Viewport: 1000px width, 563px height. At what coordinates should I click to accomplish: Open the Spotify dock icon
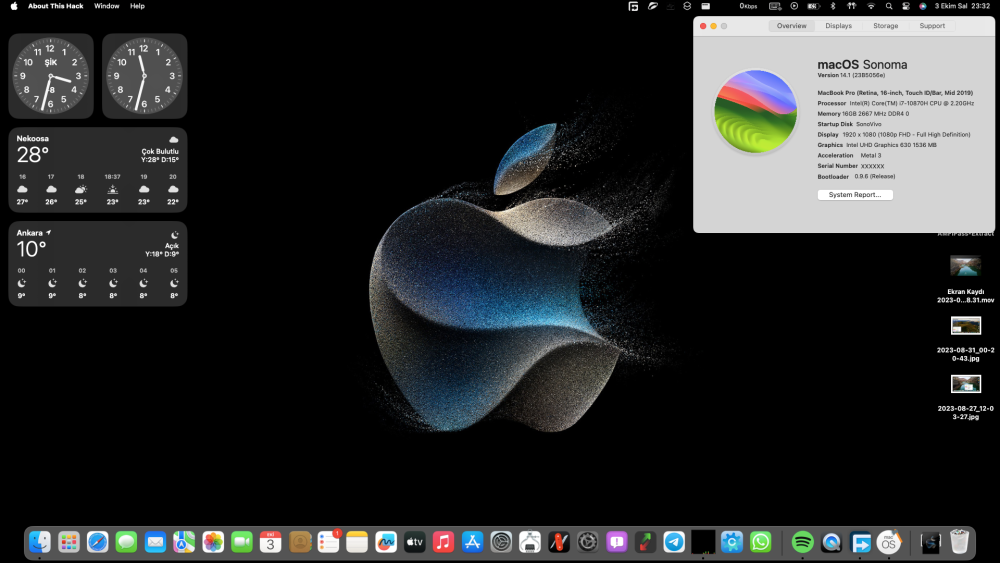[x=802, y=542]
